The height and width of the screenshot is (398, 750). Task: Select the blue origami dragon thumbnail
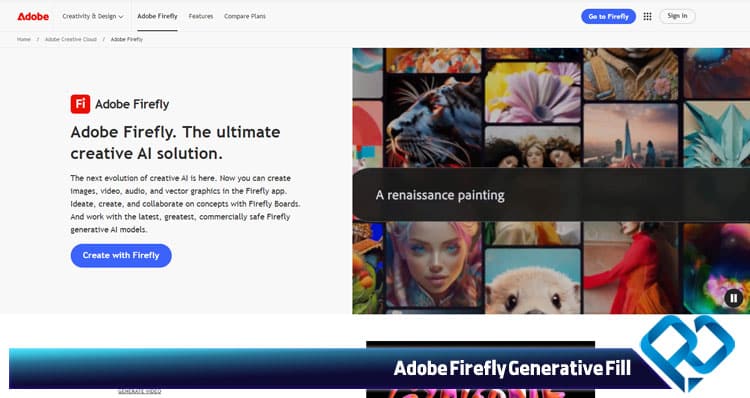(717, 134)
